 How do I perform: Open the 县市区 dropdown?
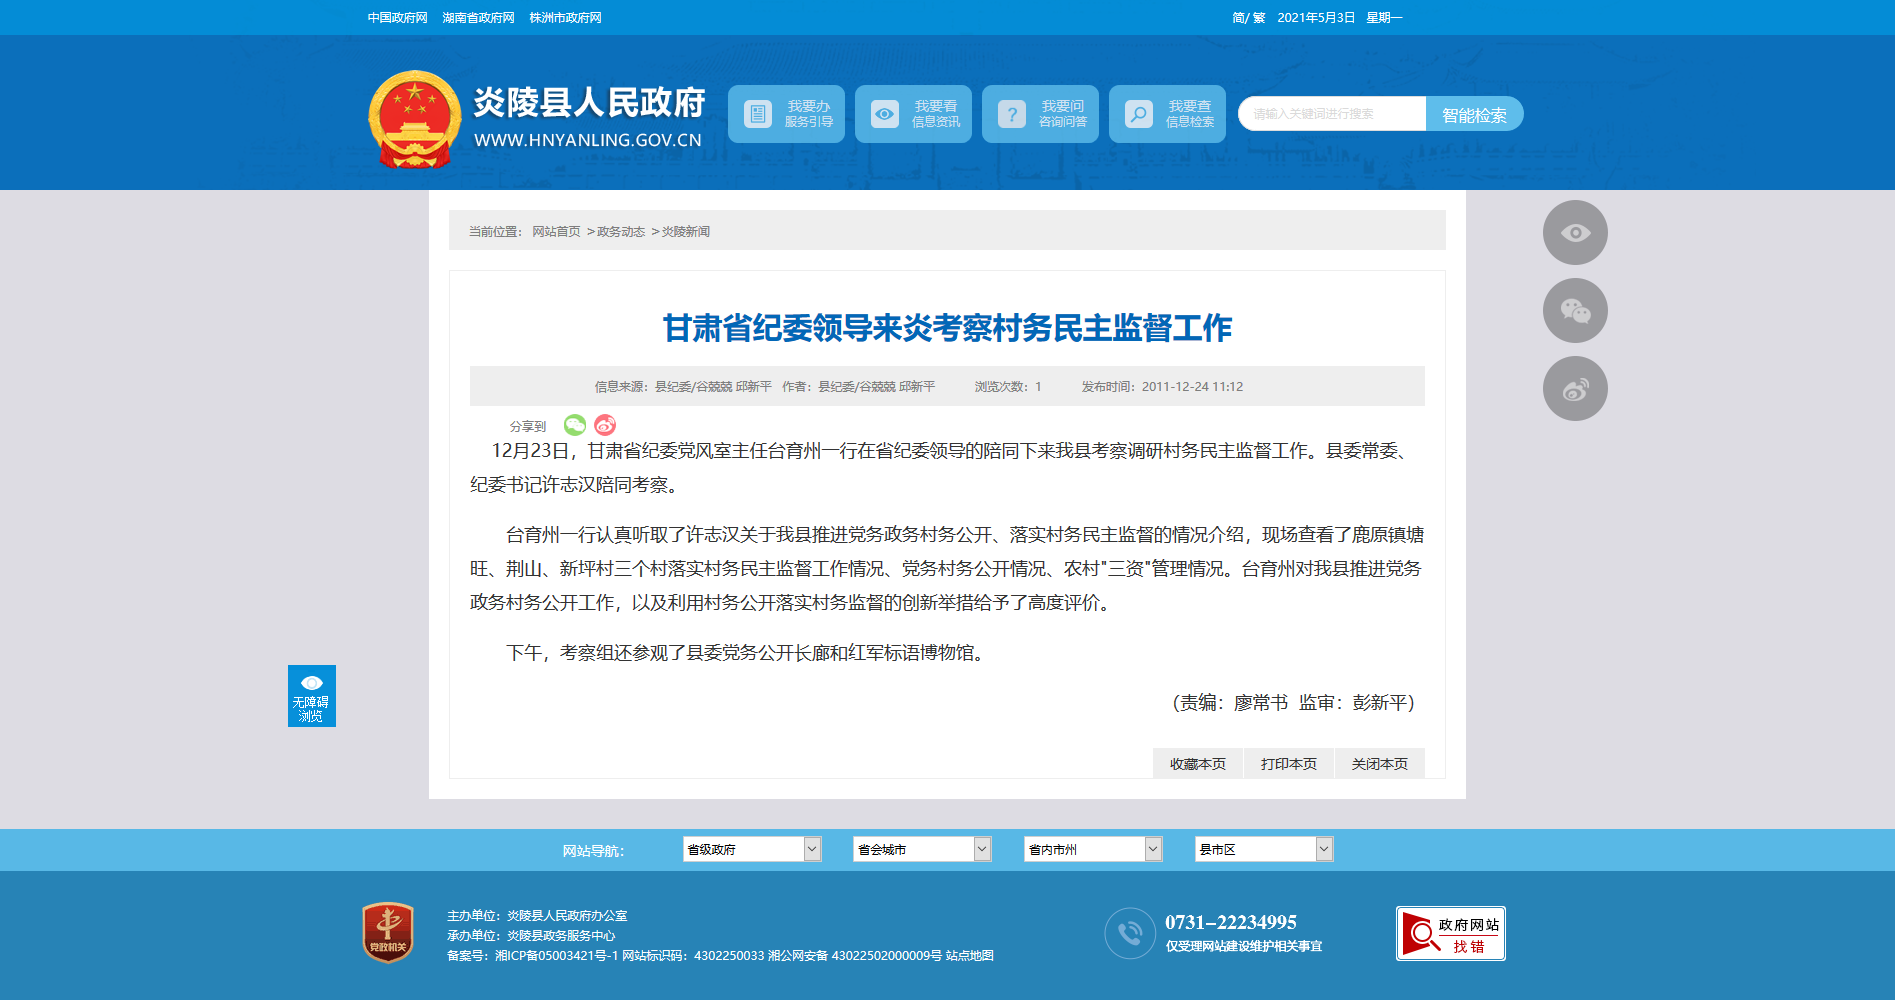coord(1263,849)
